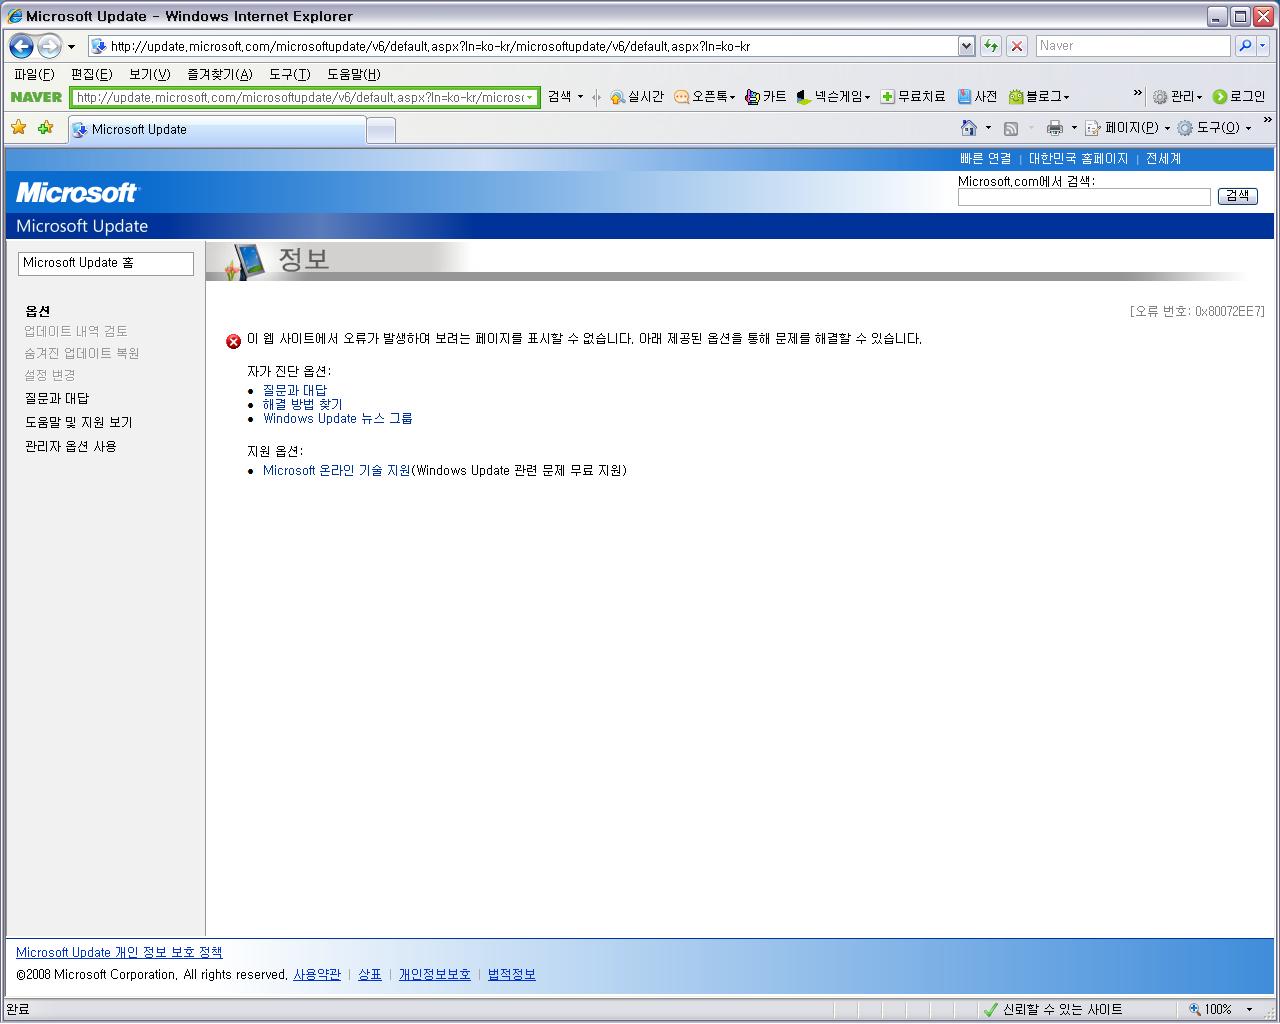Image resolution: width=1280 pixels, height=1024 pixels.
Task: Click the Home icon in command bar
Action: pyautogui.click(x=968, y=128)
